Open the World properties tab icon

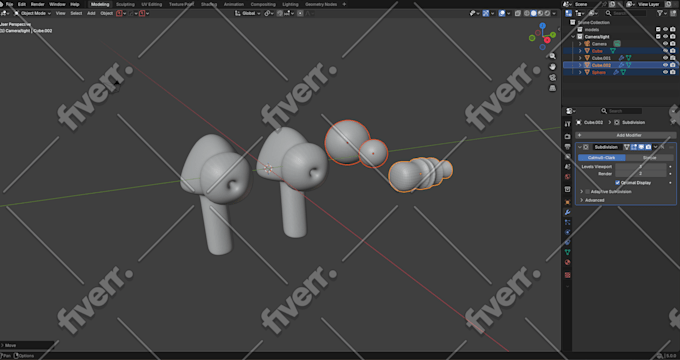(x=567, y=177)
